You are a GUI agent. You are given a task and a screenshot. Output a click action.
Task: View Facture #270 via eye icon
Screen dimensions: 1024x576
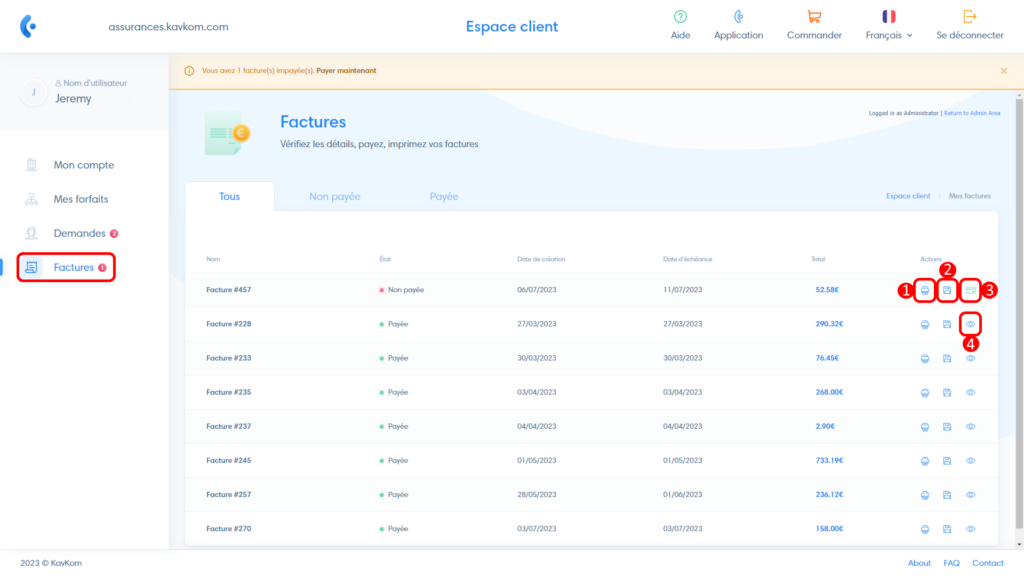[970, 528]
